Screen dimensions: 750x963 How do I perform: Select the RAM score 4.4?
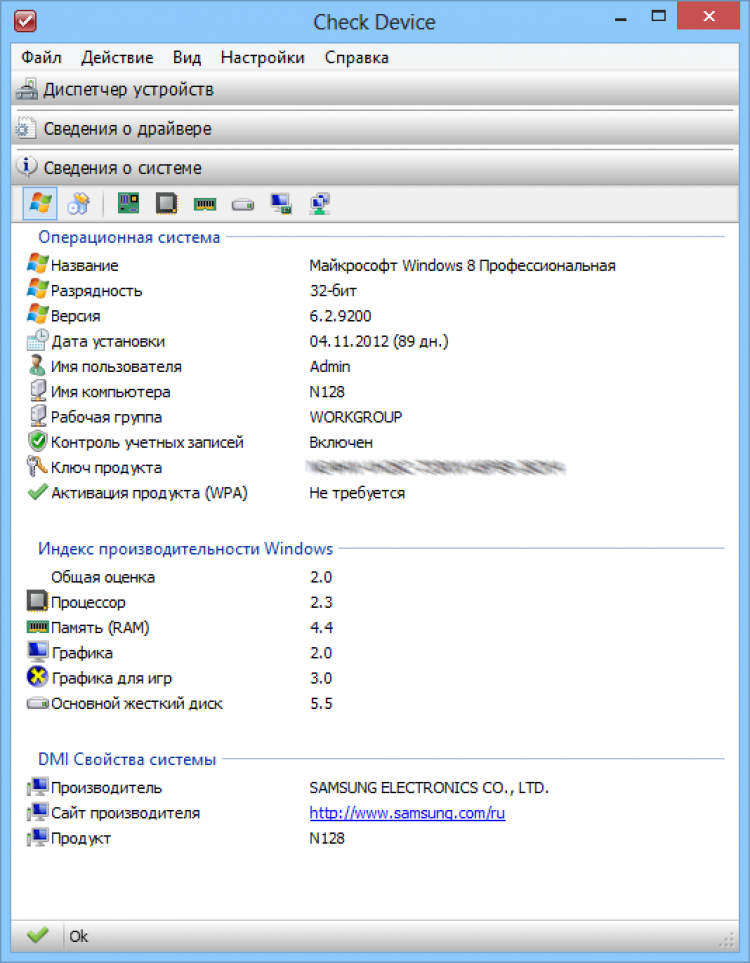[321, 628]
